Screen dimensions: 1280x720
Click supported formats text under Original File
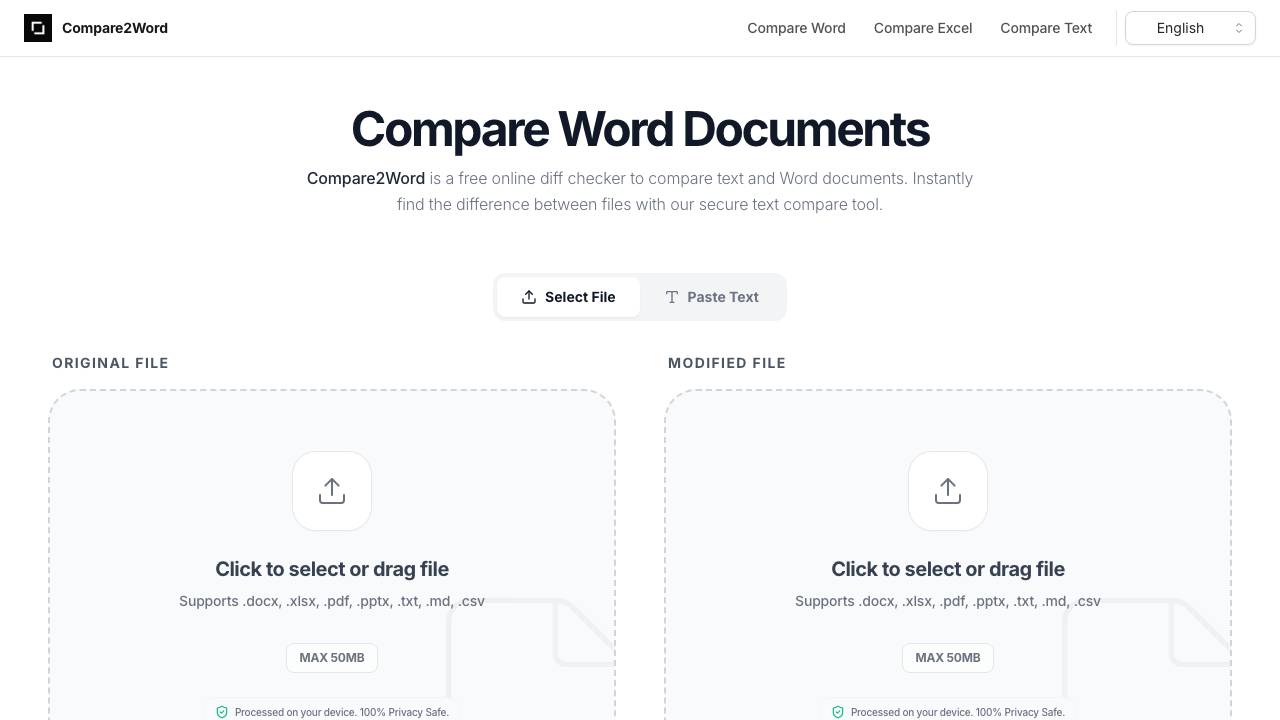(x=332, y=601)
